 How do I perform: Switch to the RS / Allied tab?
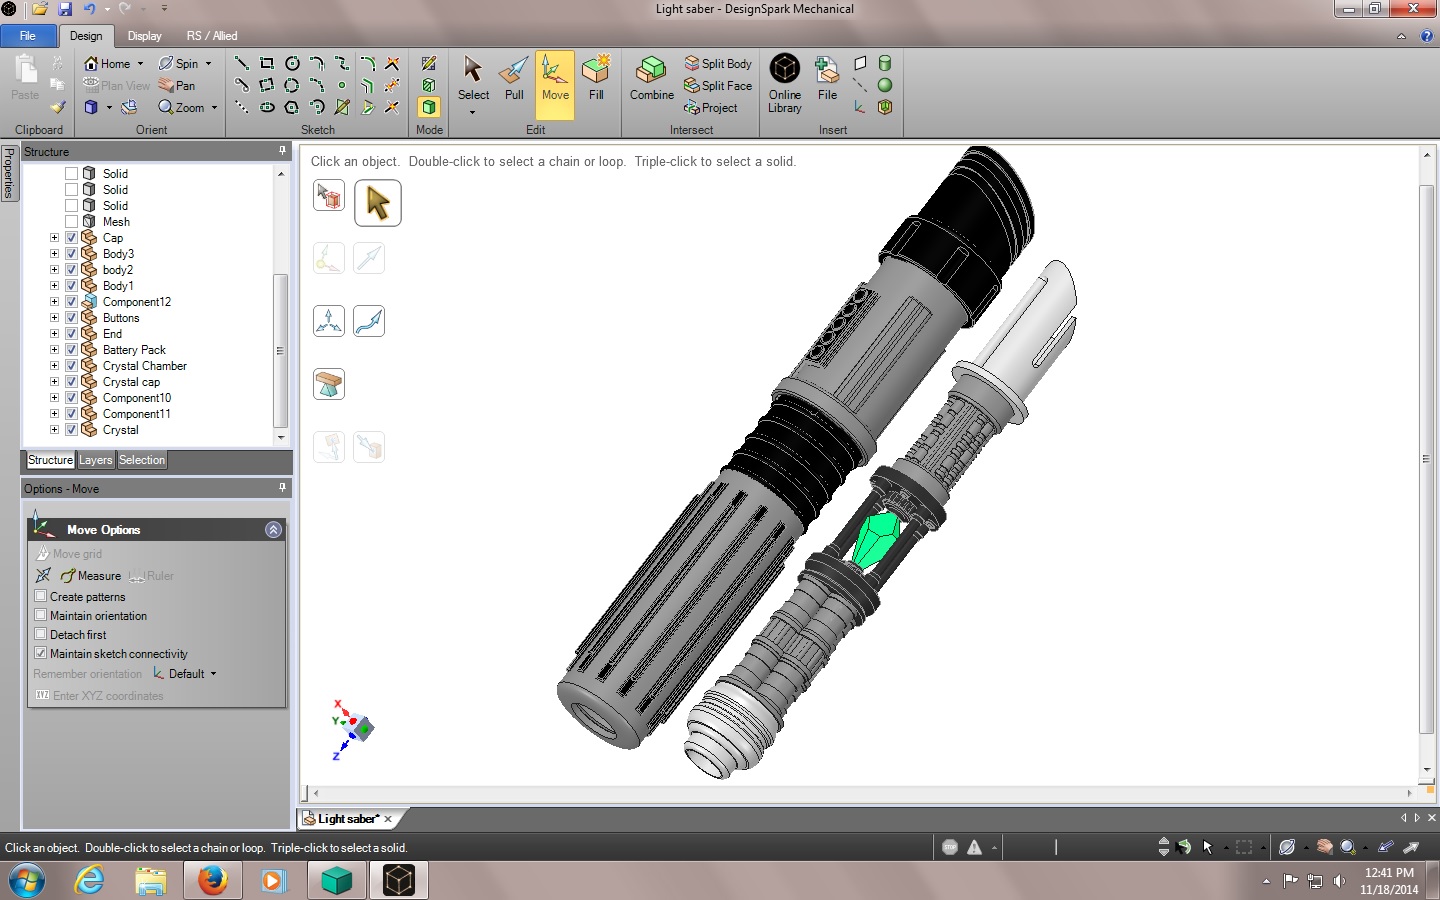pos(212,36)
